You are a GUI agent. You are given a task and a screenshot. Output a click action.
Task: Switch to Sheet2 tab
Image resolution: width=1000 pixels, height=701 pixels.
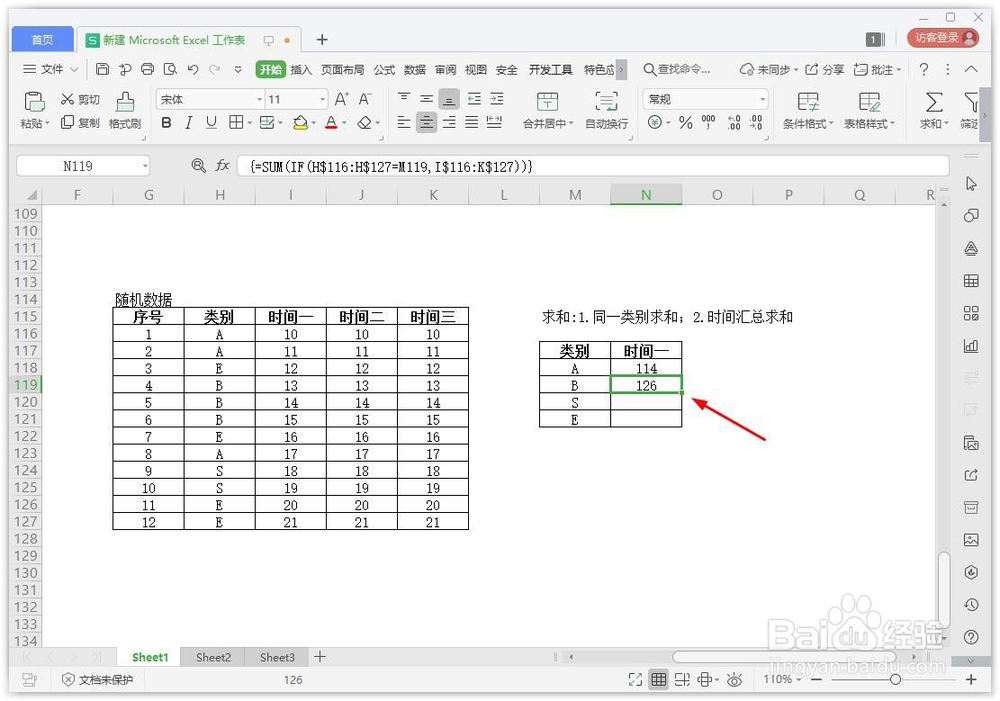coord(213,657)
